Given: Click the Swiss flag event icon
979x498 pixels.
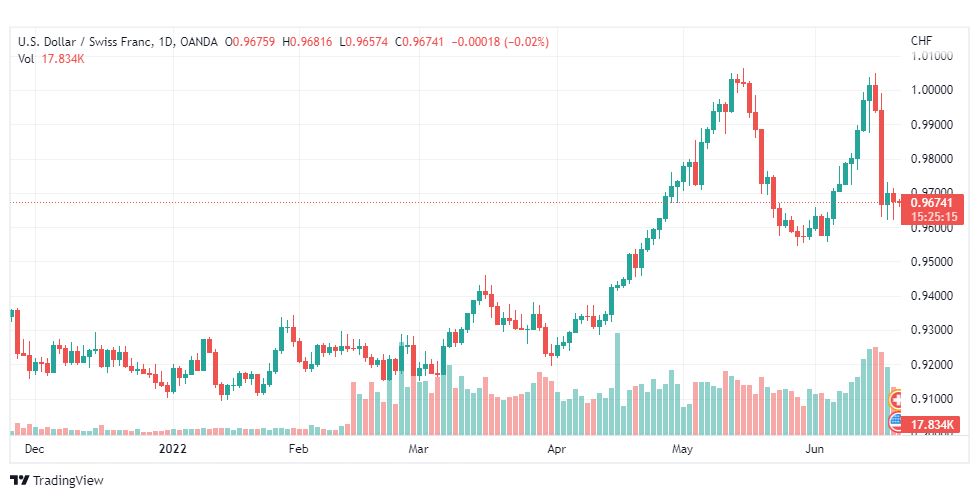Looking at the screenshot, I should (895, 399).
